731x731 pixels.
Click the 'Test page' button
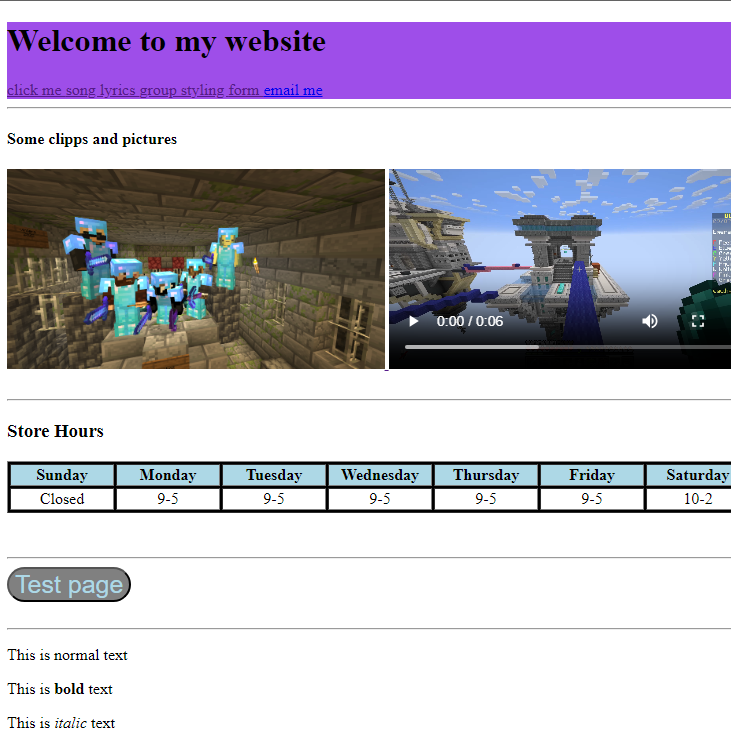(69, 585)
